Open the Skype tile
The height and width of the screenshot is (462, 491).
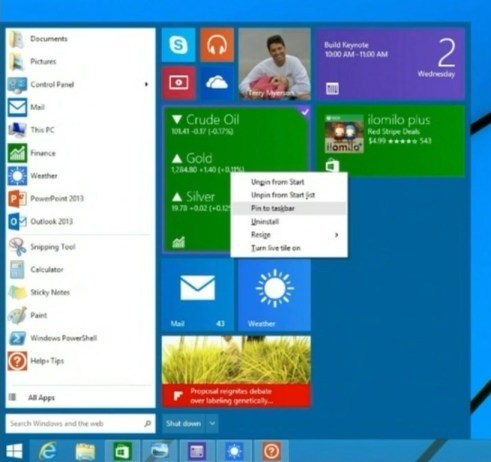(x=178, y=45)
